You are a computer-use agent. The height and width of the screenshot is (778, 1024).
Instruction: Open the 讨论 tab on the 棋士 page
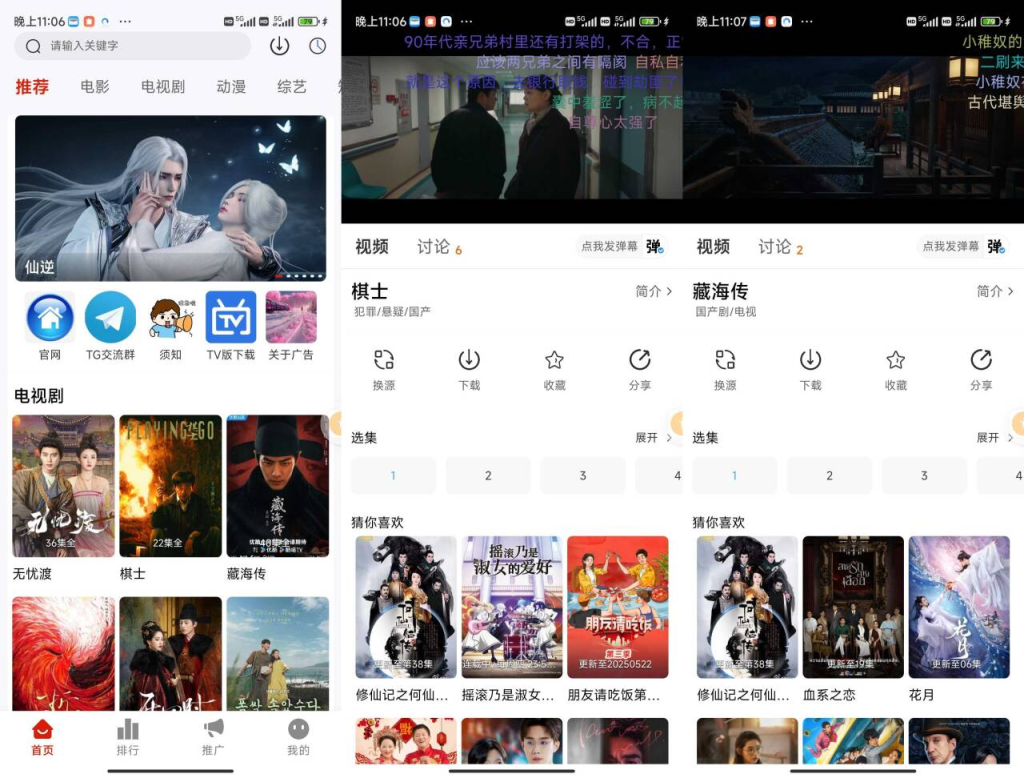pyautogui.click(x=440, y=247)
